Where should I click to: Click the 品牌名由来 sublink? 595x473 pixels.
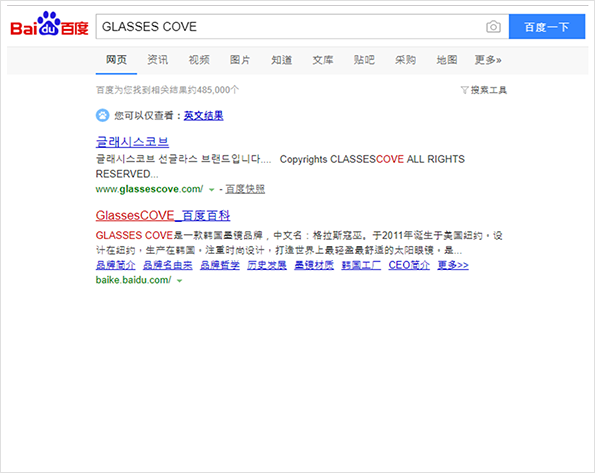tap(168, 265)
